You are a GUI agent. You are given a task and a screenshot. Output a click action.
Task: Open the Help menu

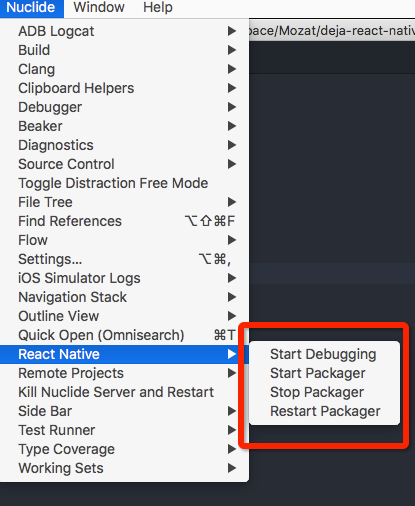click(158, 7)
